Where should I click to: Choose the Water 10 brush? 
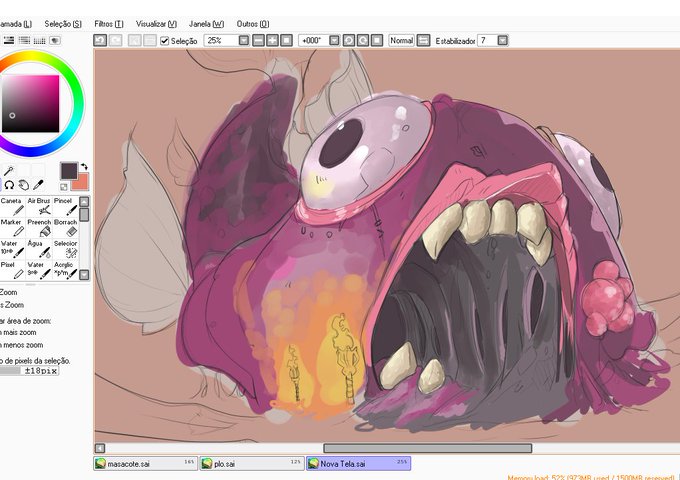click(x=12, y=249)
